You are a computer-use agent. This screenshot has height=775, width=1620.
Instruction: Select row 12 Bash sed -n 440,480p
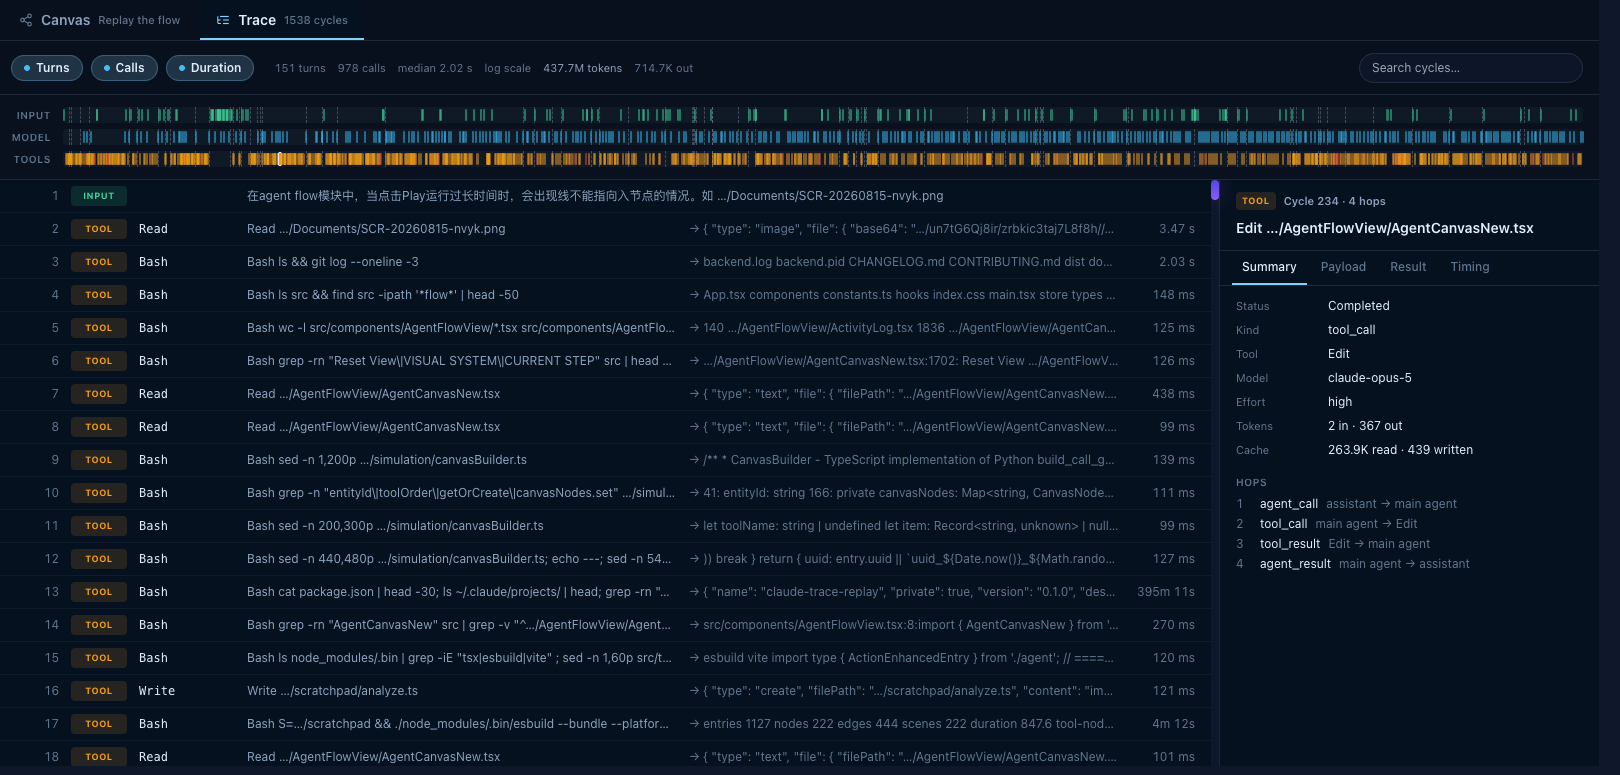point(605,559)
